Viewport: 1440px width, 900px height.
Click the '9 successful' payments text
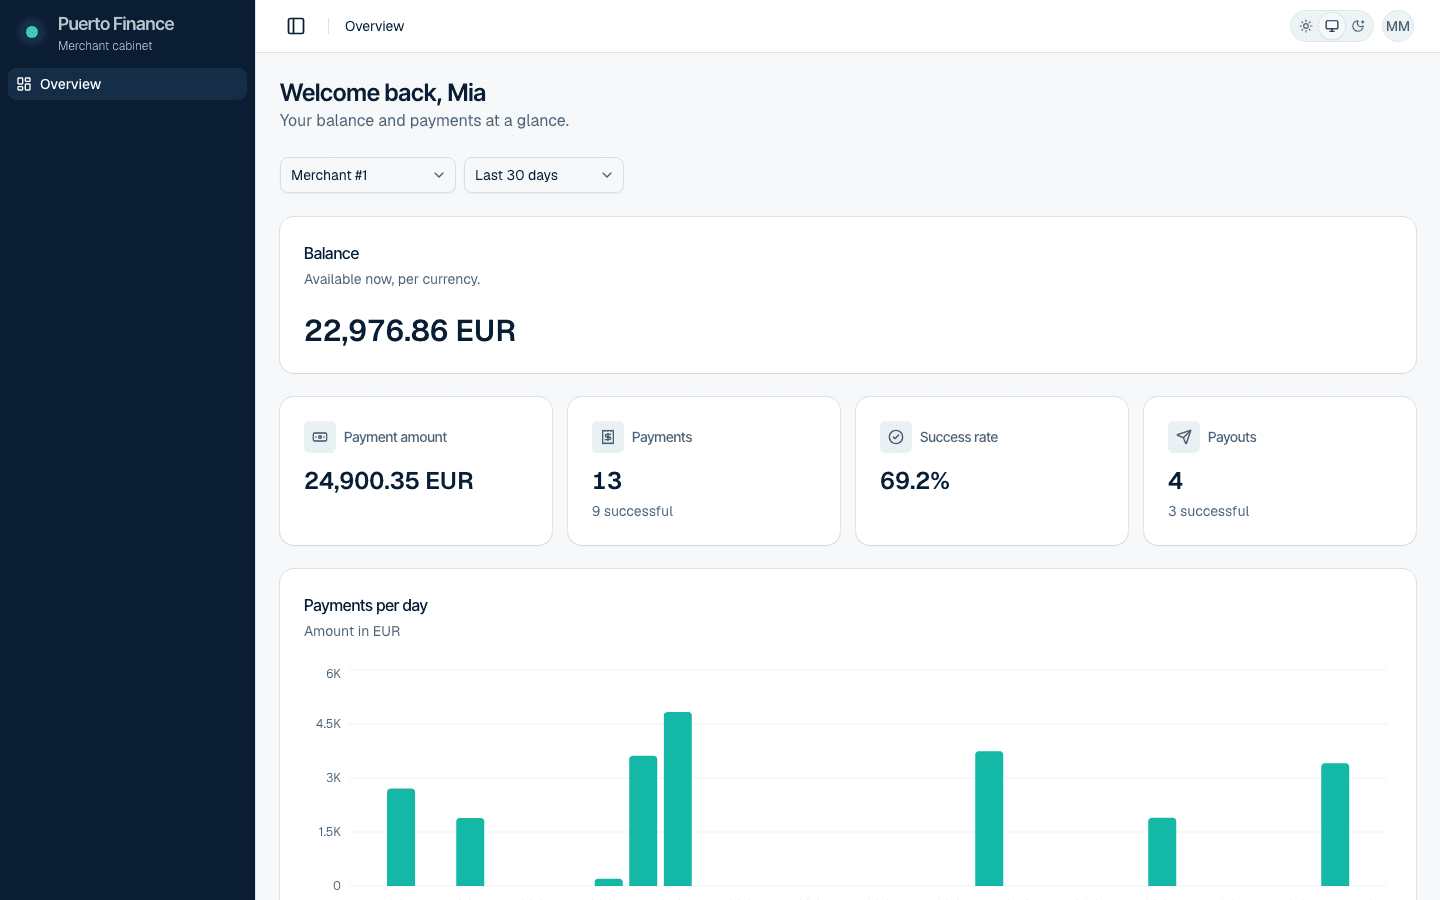632,511
